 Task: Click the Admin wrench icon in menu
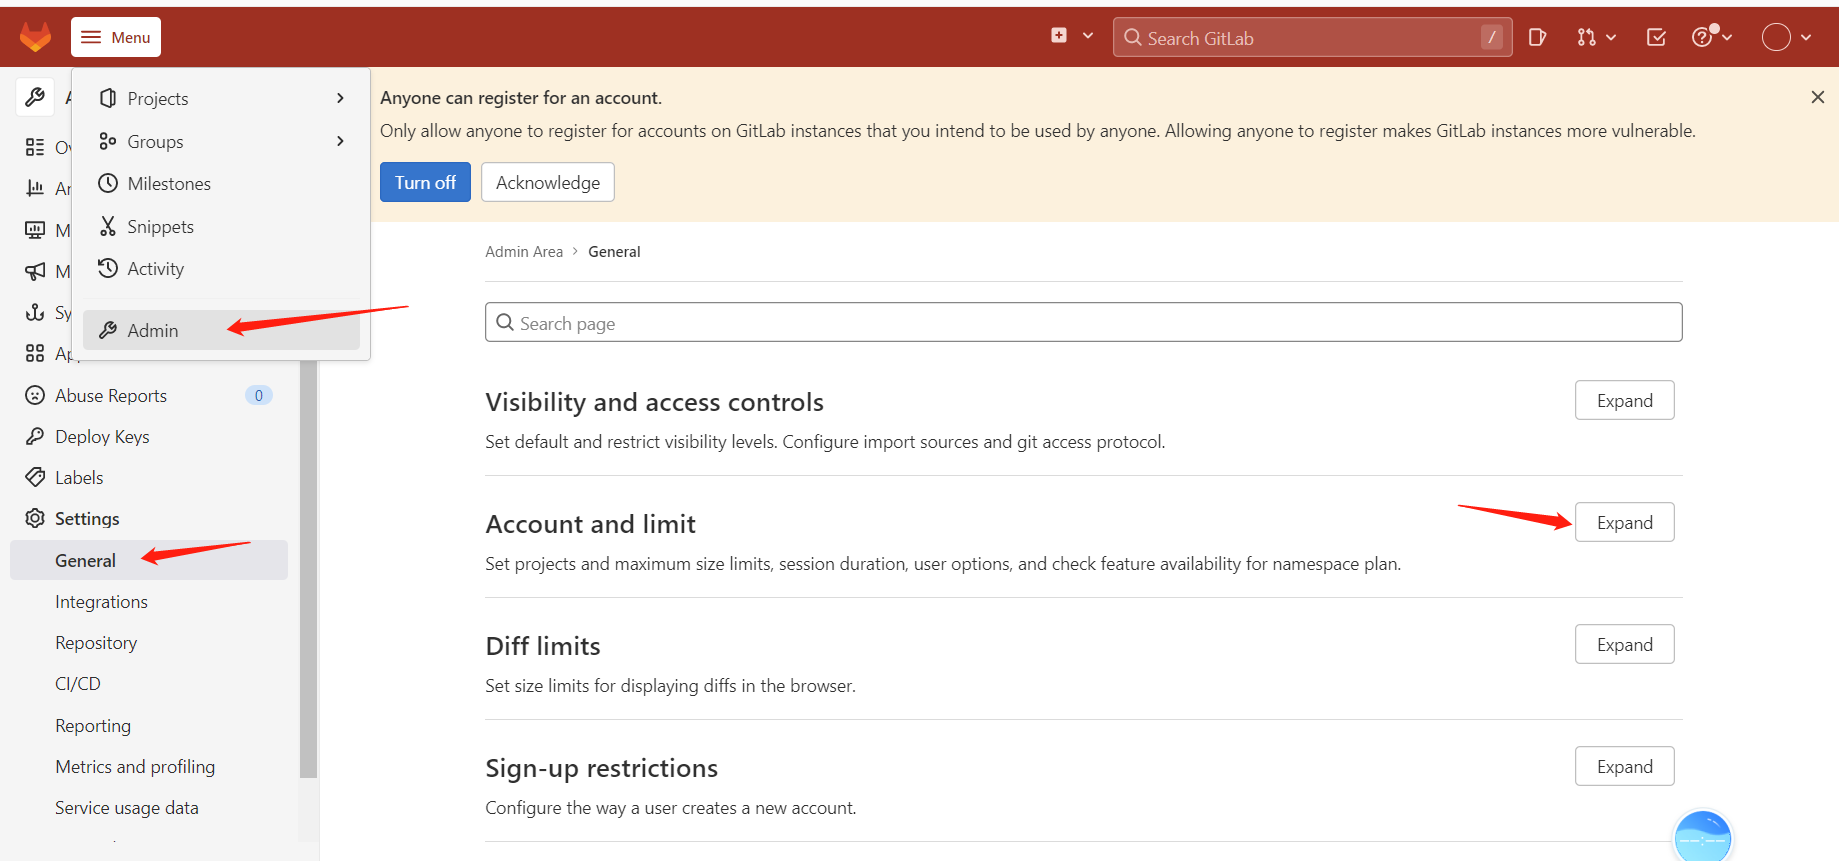point(108,330)
